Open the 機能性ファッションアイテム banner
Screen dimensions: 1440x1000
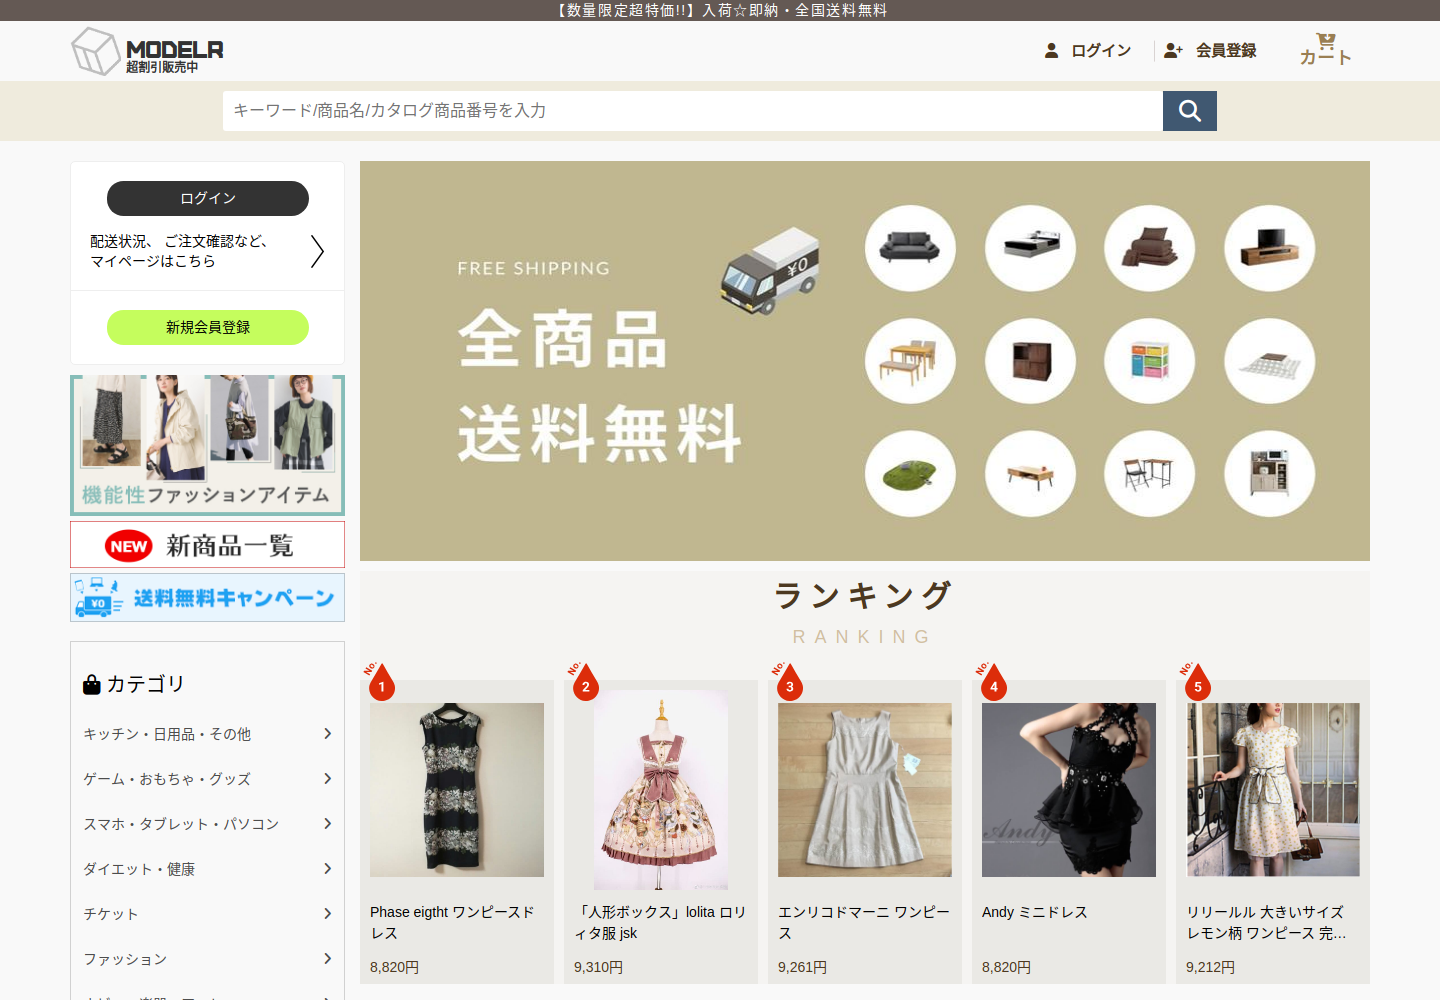[x=207, y=445]
